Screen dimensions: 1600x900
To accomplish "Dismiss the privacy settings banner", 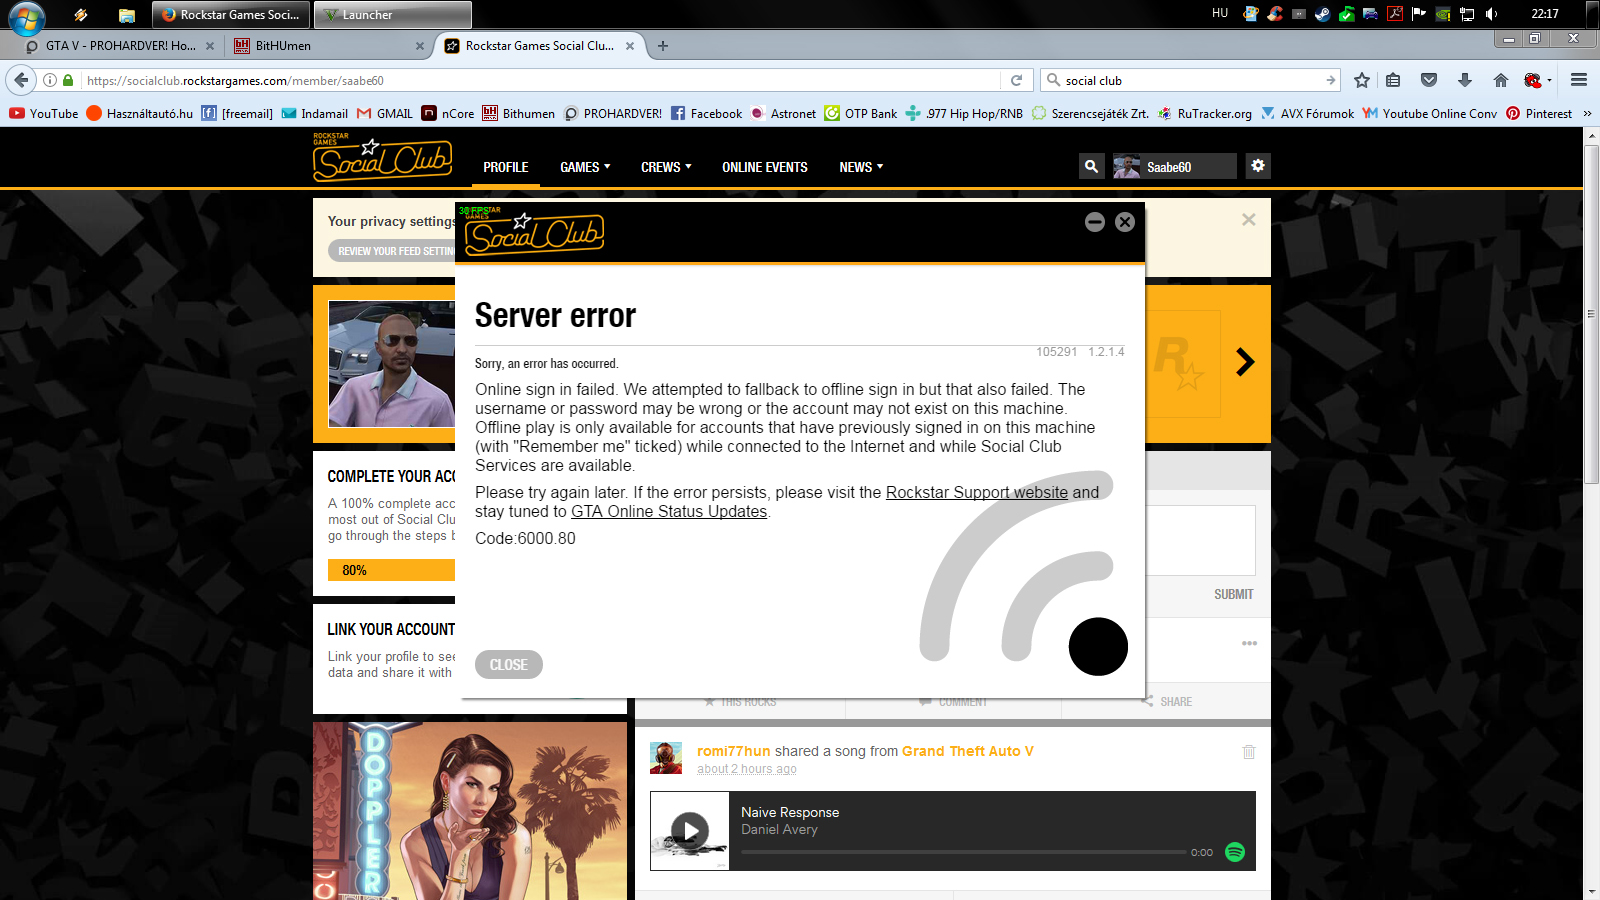I will [1248, 219].
